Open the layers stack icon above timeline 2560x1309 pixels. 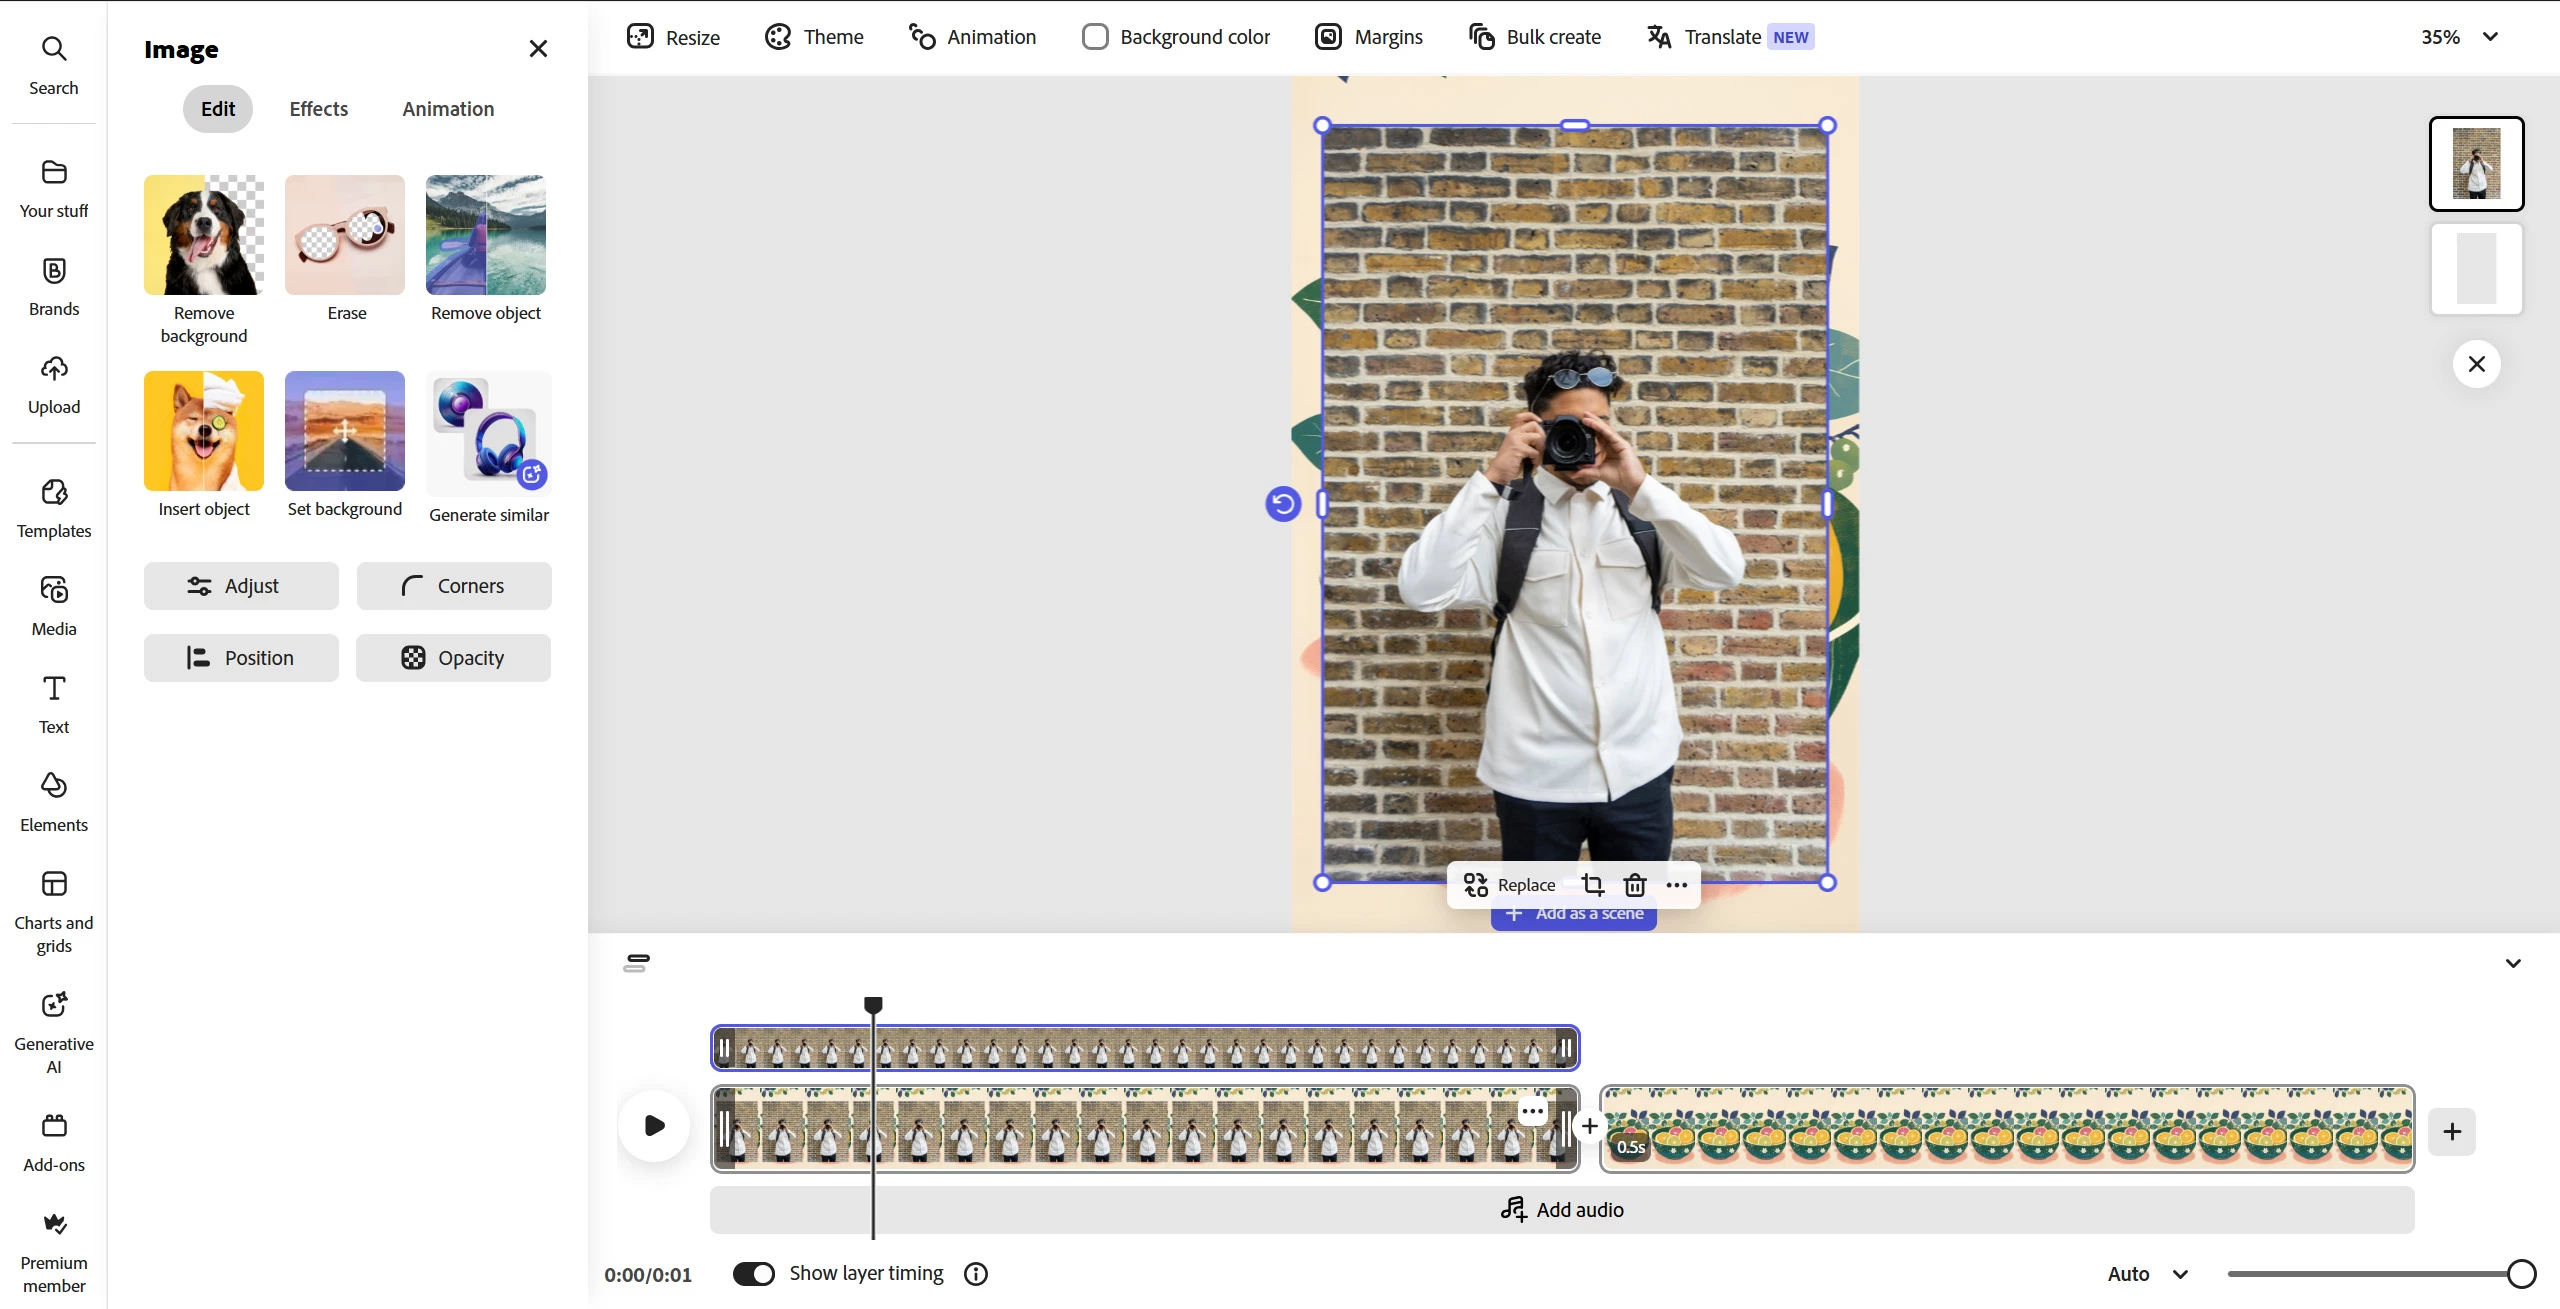(636, 963)
